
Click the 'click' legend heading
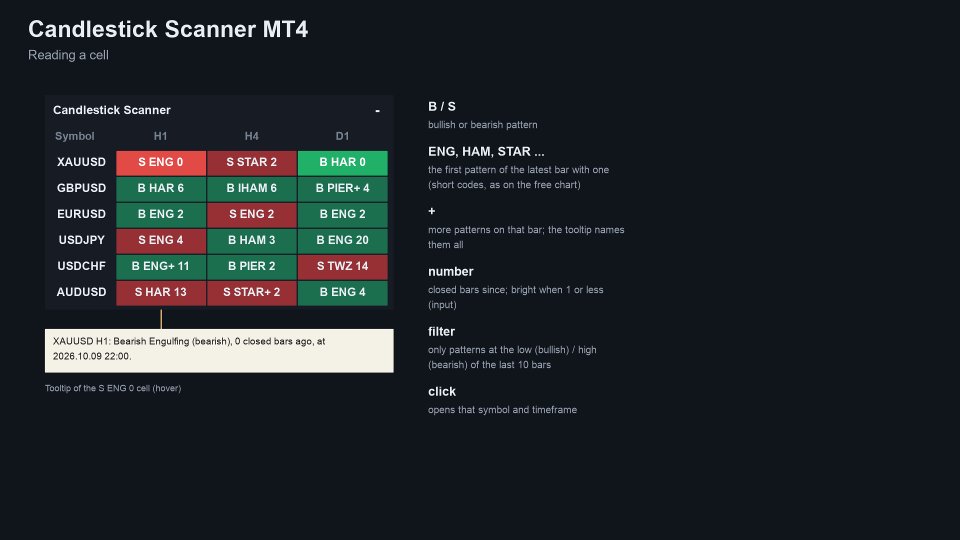click(x=442, y=391)
